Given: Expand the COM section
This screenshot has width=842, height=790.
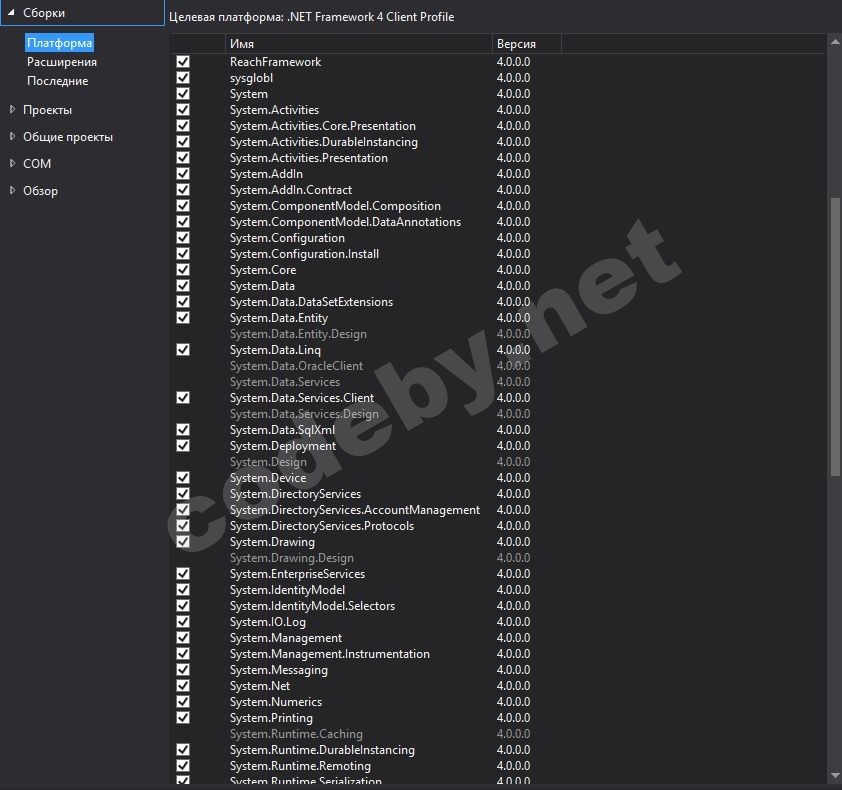Looking at the screenshot, I should (12, 163).
